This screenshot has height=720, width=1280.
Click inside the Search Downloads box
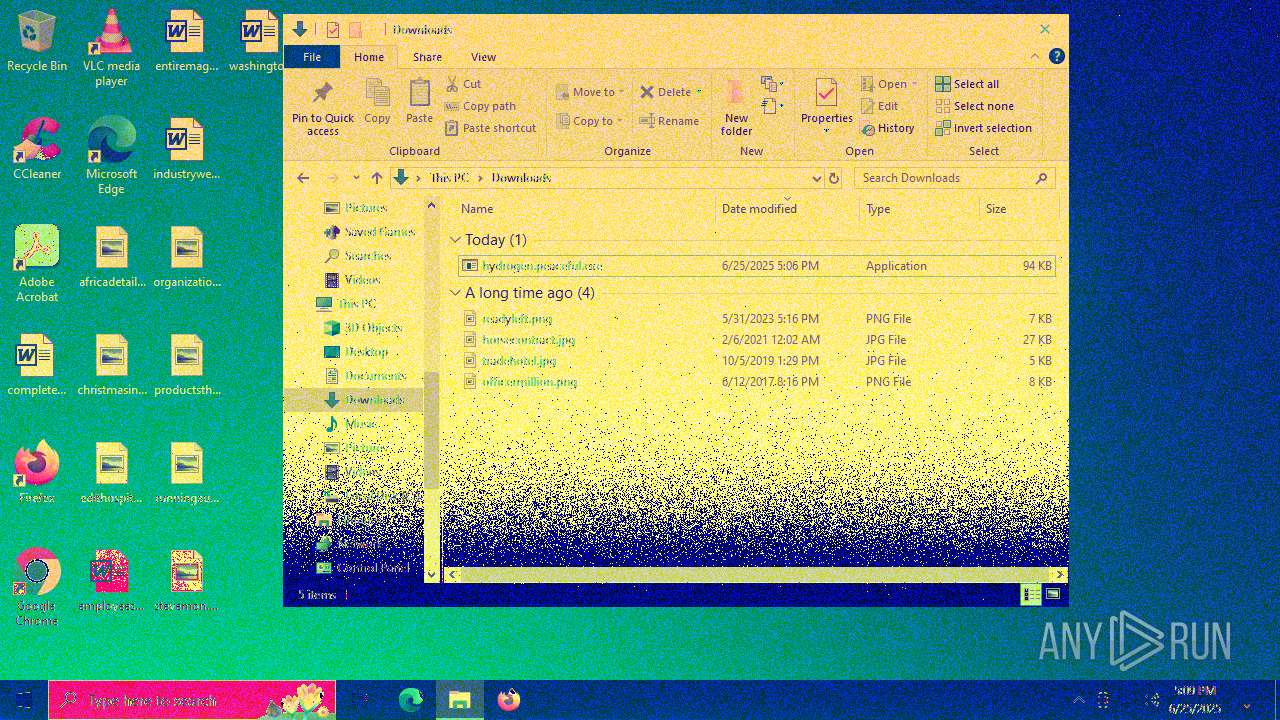[x=955, y=178]
